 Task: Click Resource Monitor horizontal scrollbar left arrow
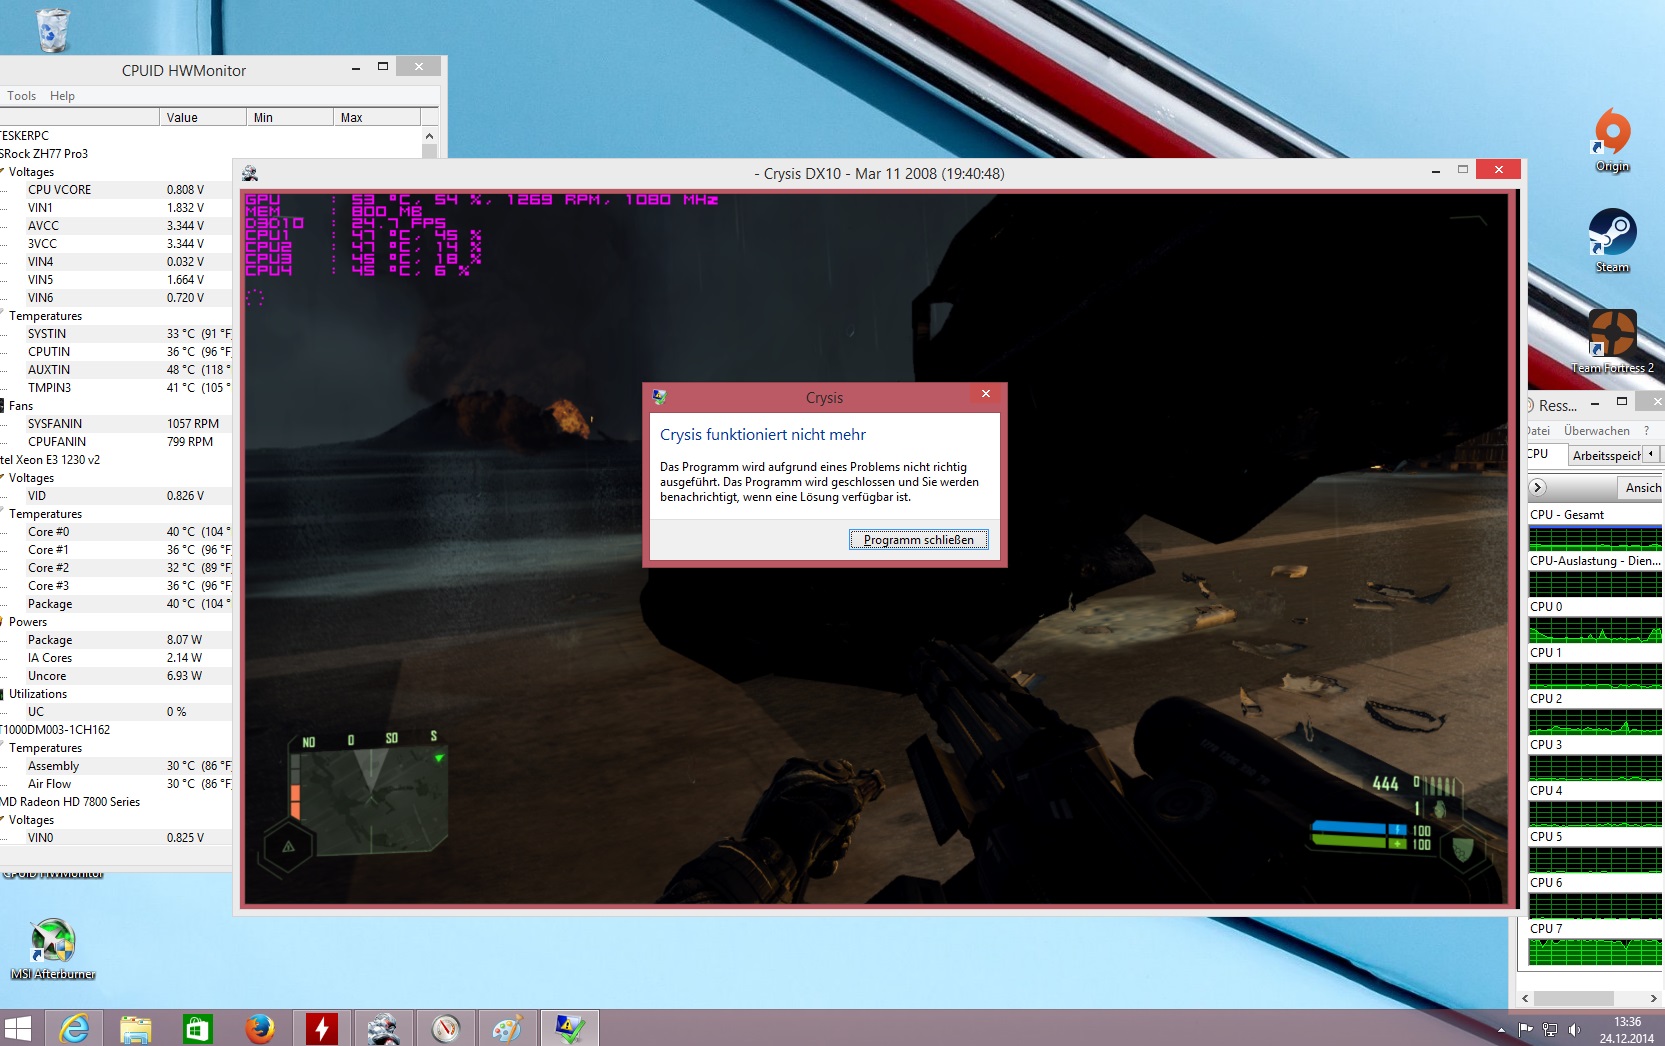tap(1525, 998)
